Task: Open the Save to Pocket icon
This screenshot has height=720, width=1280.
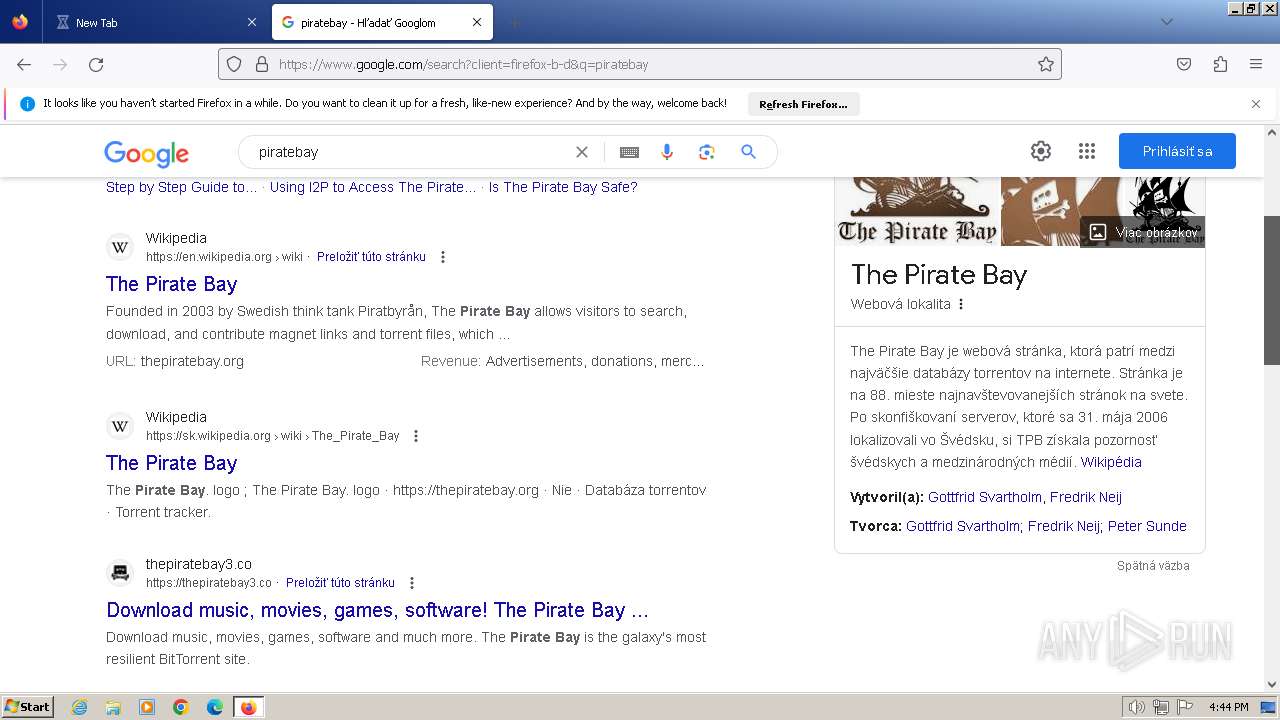Action: click(x=1184, y=64)
